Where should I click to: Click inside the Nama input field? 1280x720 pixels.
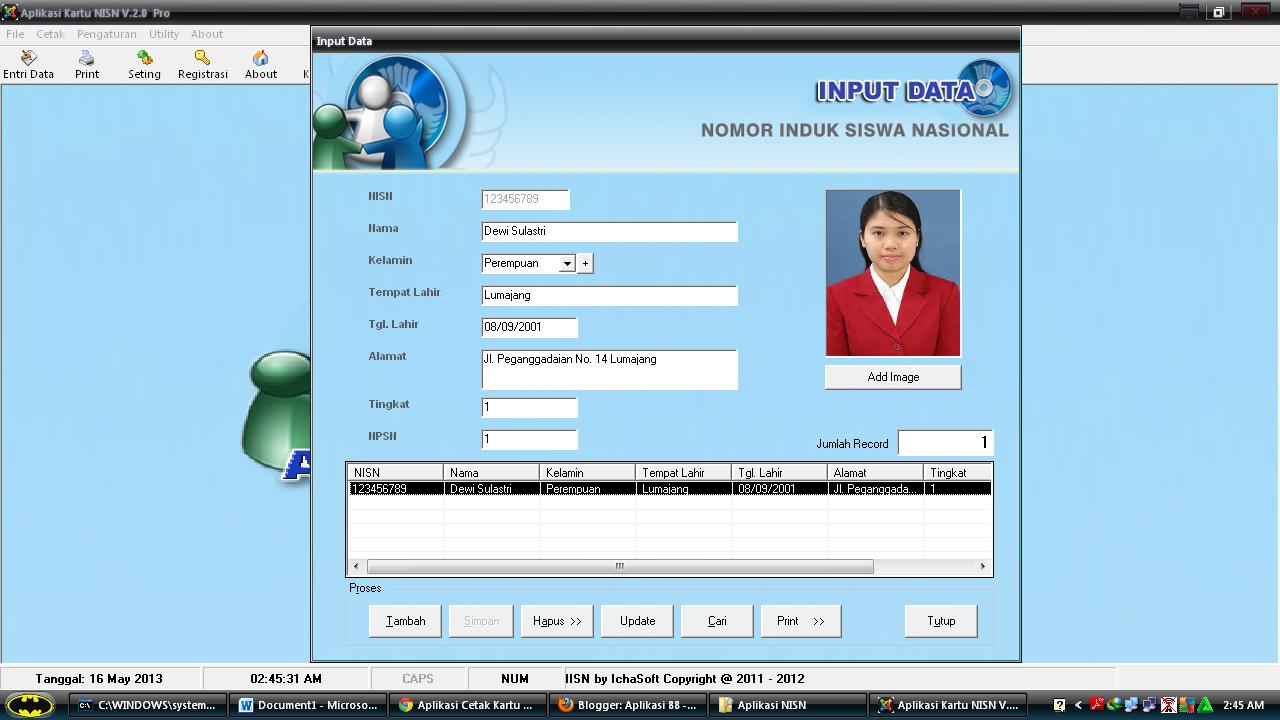608,231
